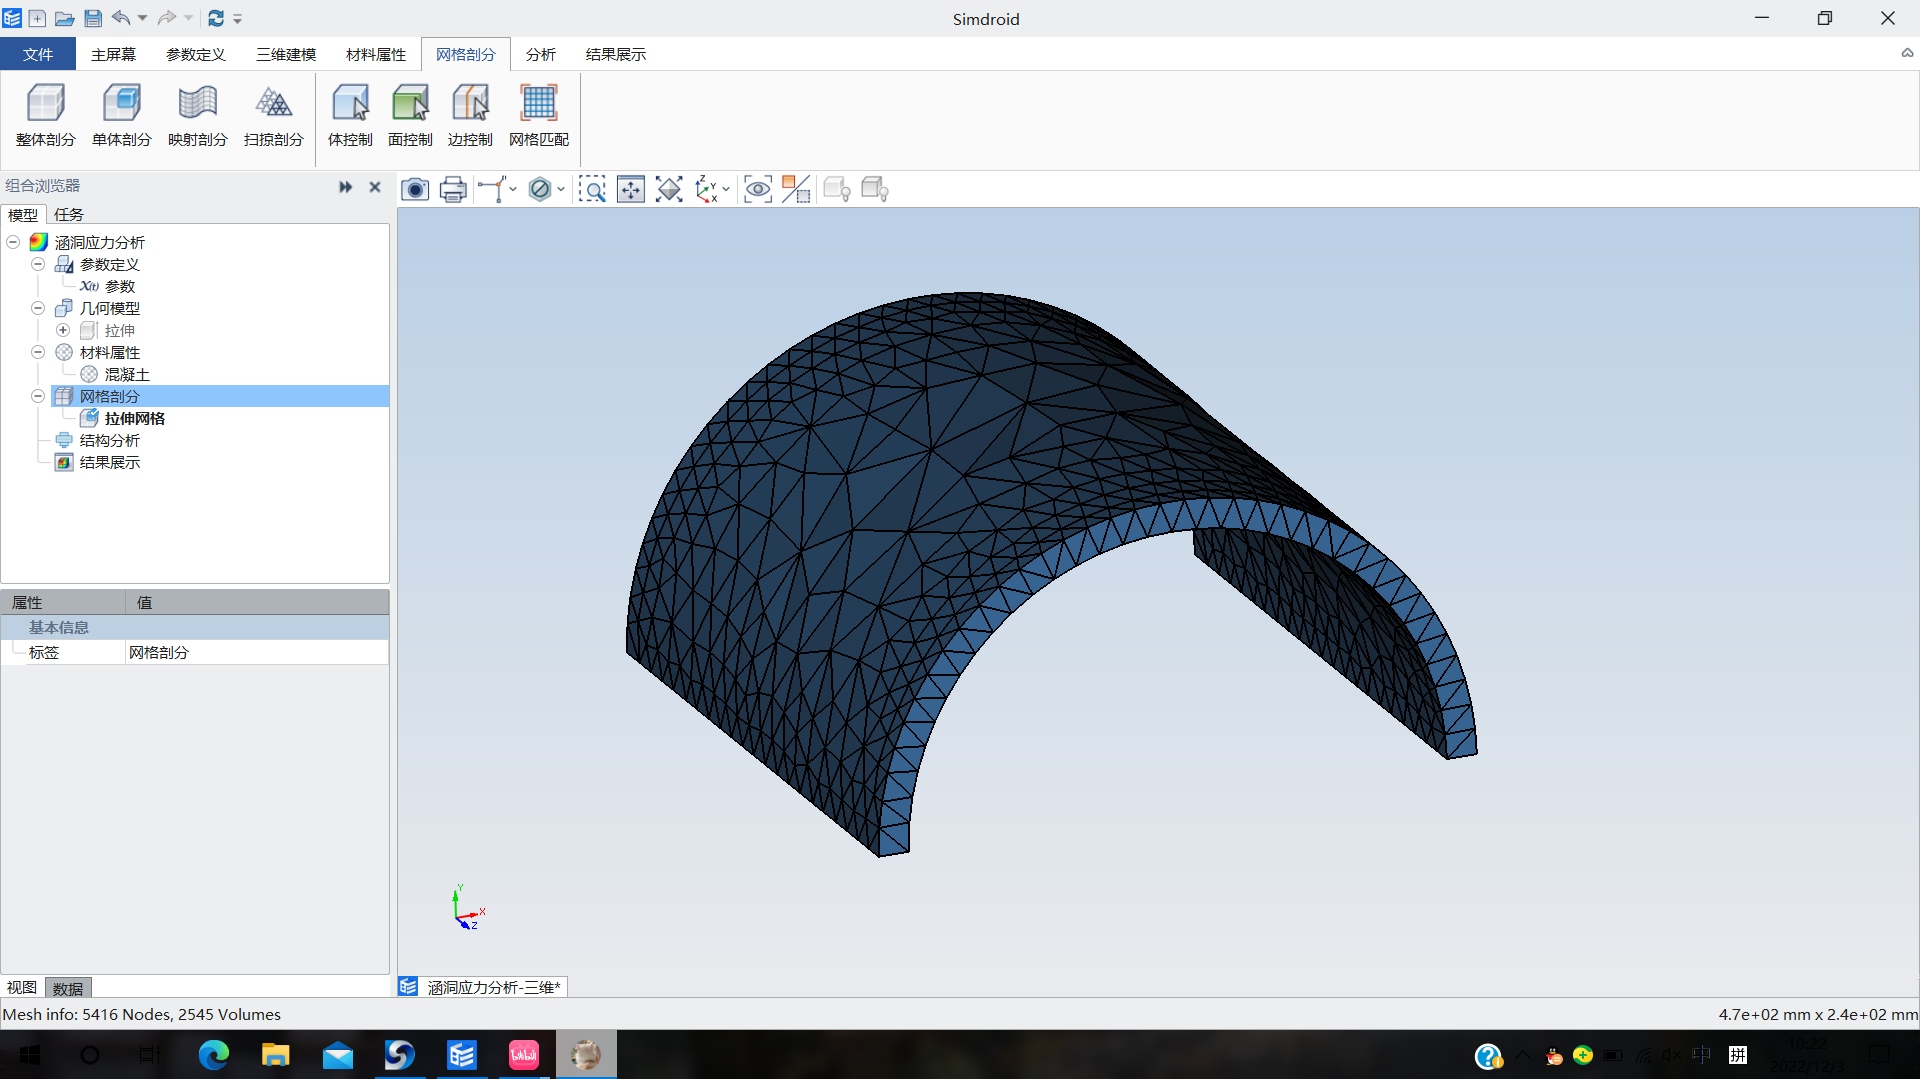Click the New document icon in title bar
The width and height of the screenshot is (1920, 1079).
(x=37, y=18)
